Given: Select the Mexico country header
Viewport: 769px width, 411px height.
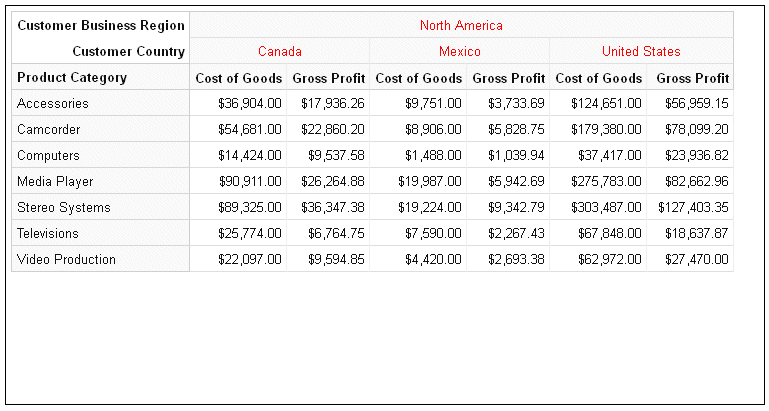Looking at the screenshot, I should click(x=460, y=51).
